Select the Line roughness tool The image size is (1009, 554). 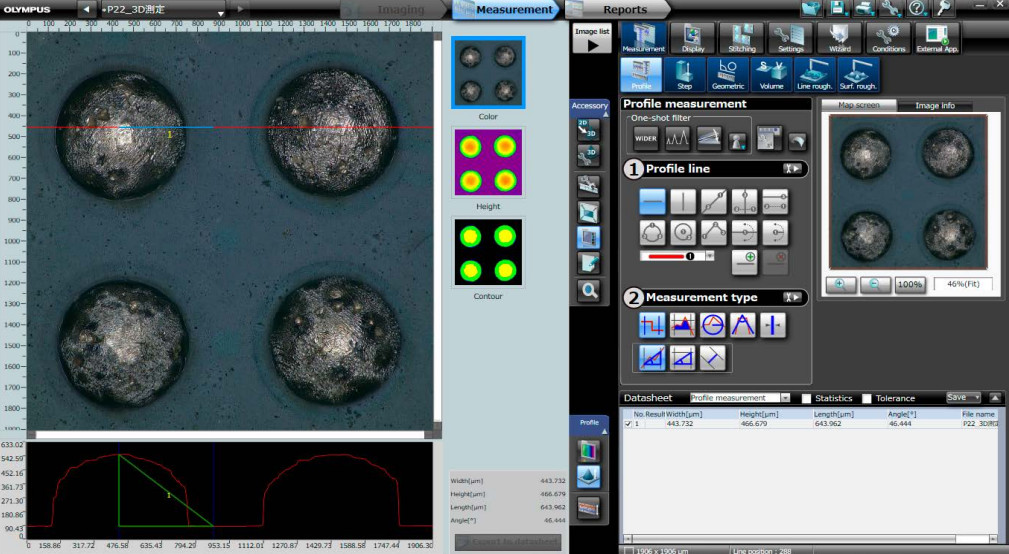815,75
